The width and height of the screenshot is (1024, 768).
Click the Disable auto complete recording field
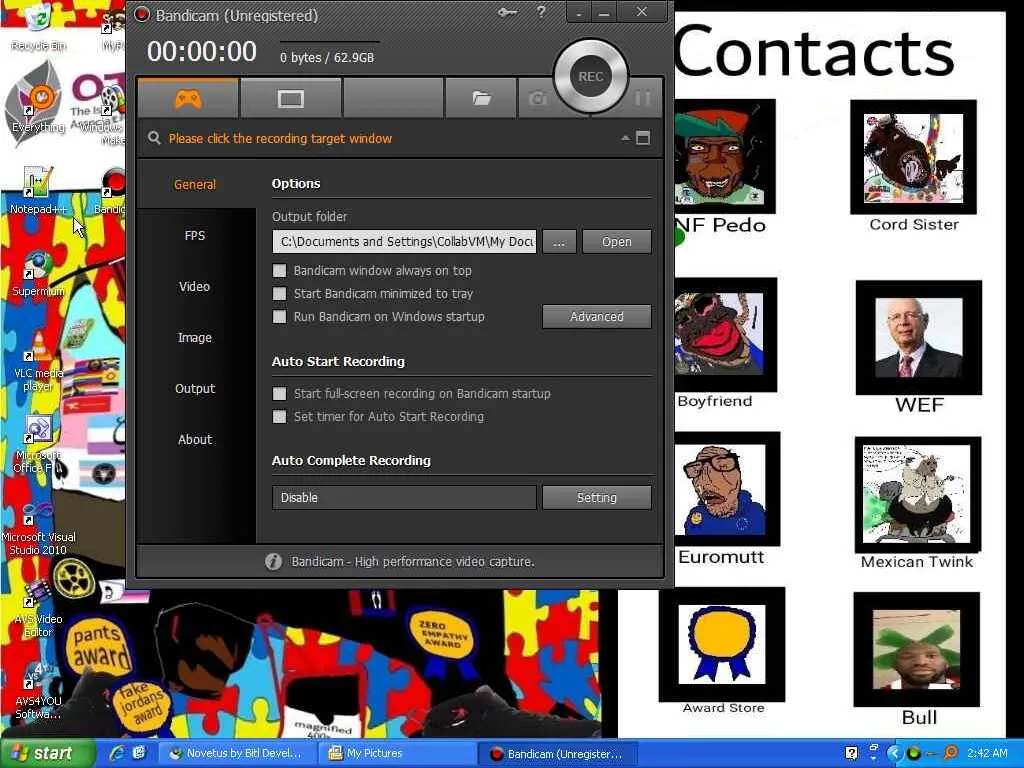coord(404,497)
